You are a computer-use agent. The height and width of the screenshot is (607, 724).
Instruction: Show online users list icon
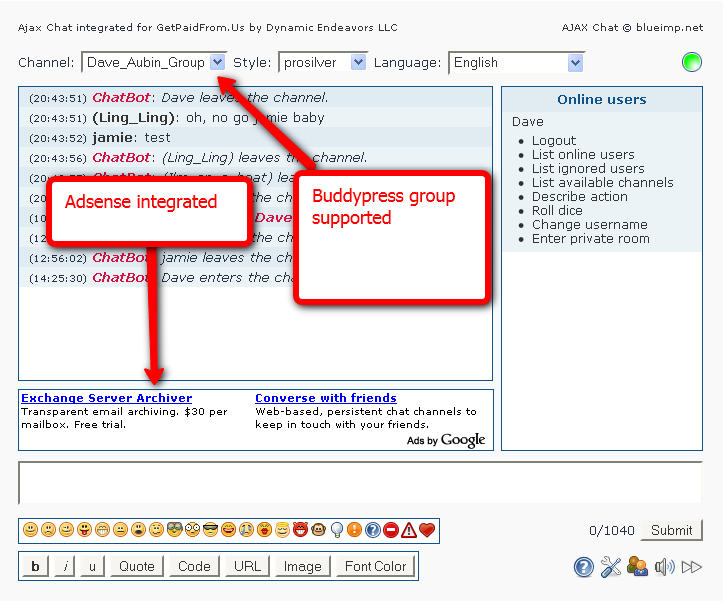tap(638, 568)
